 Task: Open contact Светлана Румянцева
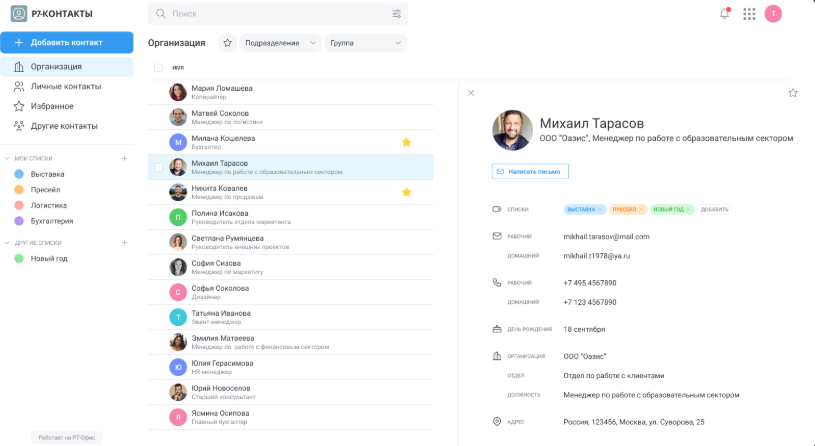point(291,242)
